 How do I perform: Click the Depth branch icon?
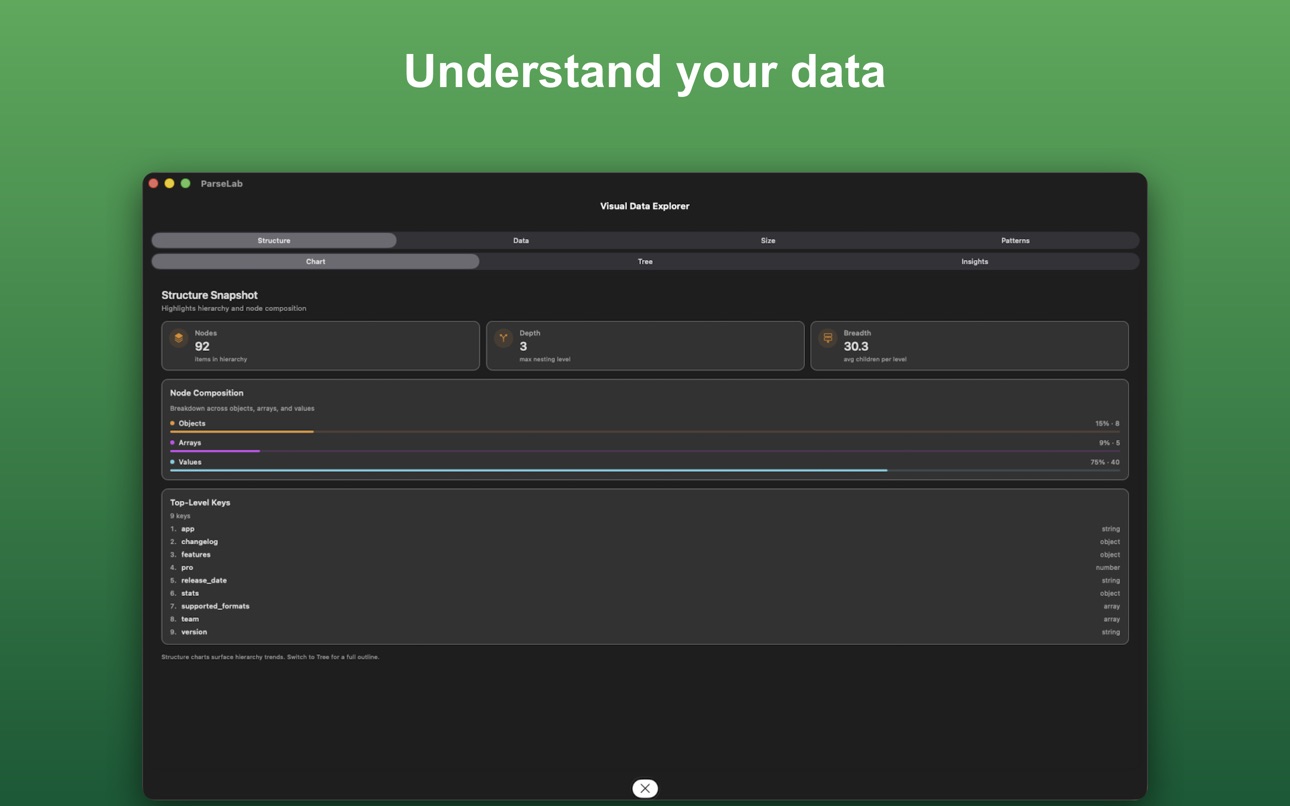(503, 338)
